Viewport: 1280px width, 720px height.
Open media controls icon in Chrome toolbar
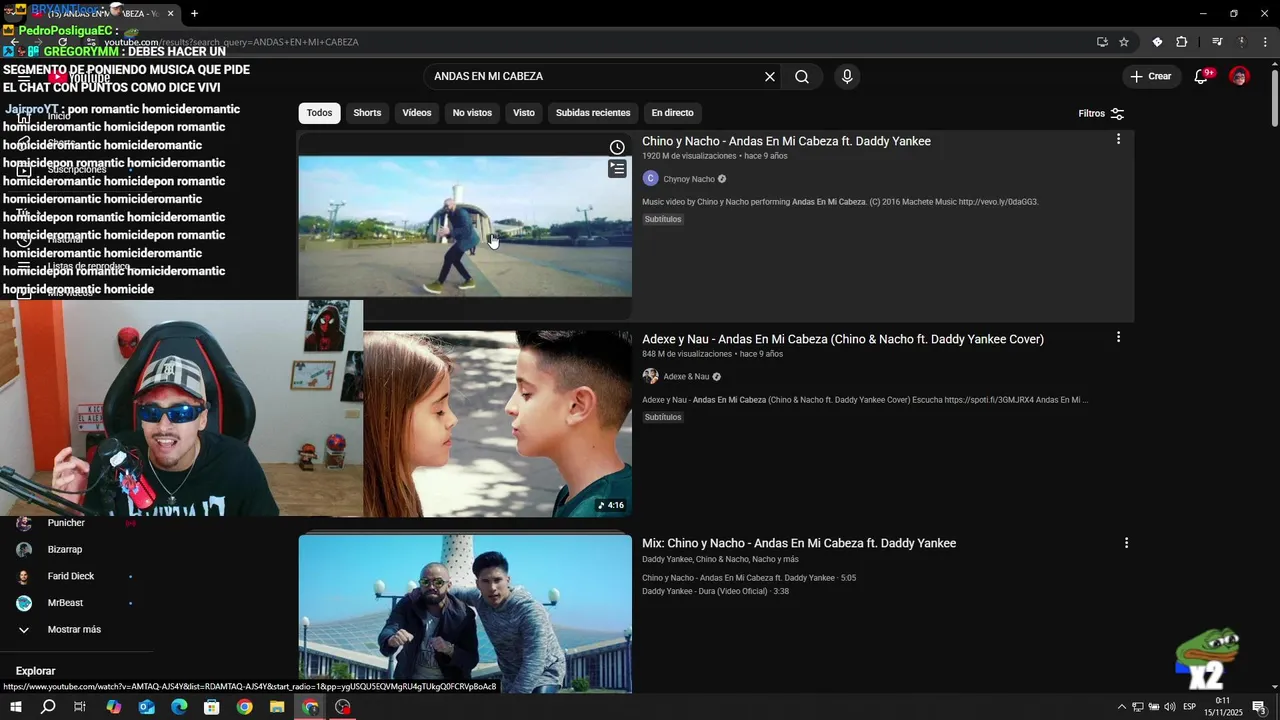(1217, 42)
